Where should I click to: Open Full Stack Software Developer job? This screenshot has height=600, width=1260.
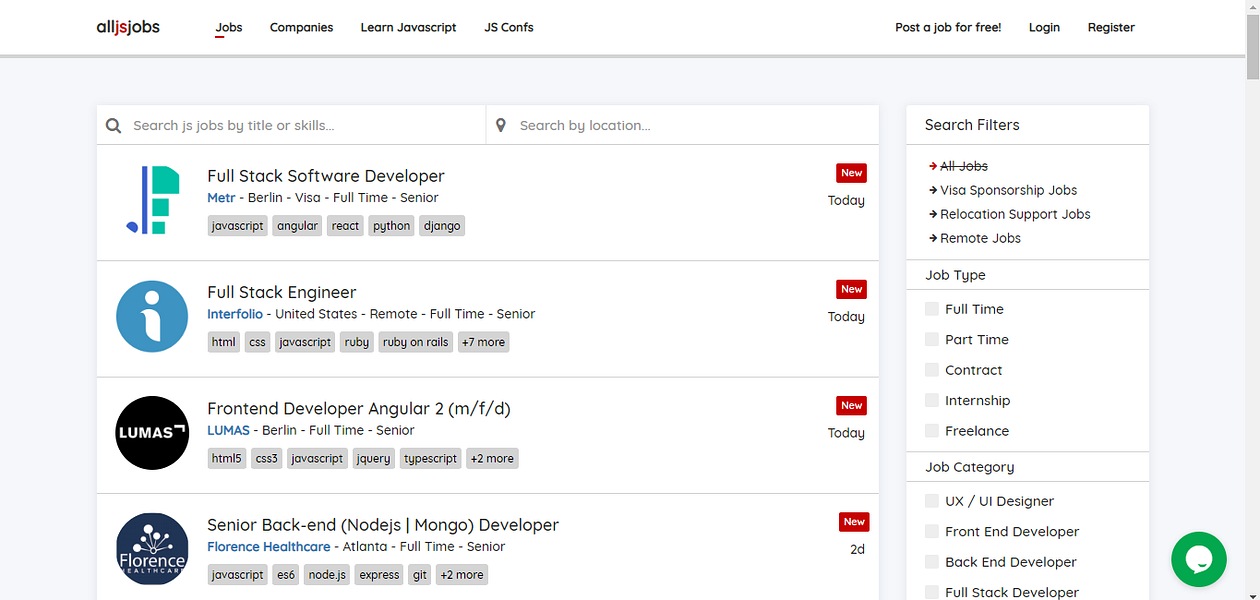(326, 176)
